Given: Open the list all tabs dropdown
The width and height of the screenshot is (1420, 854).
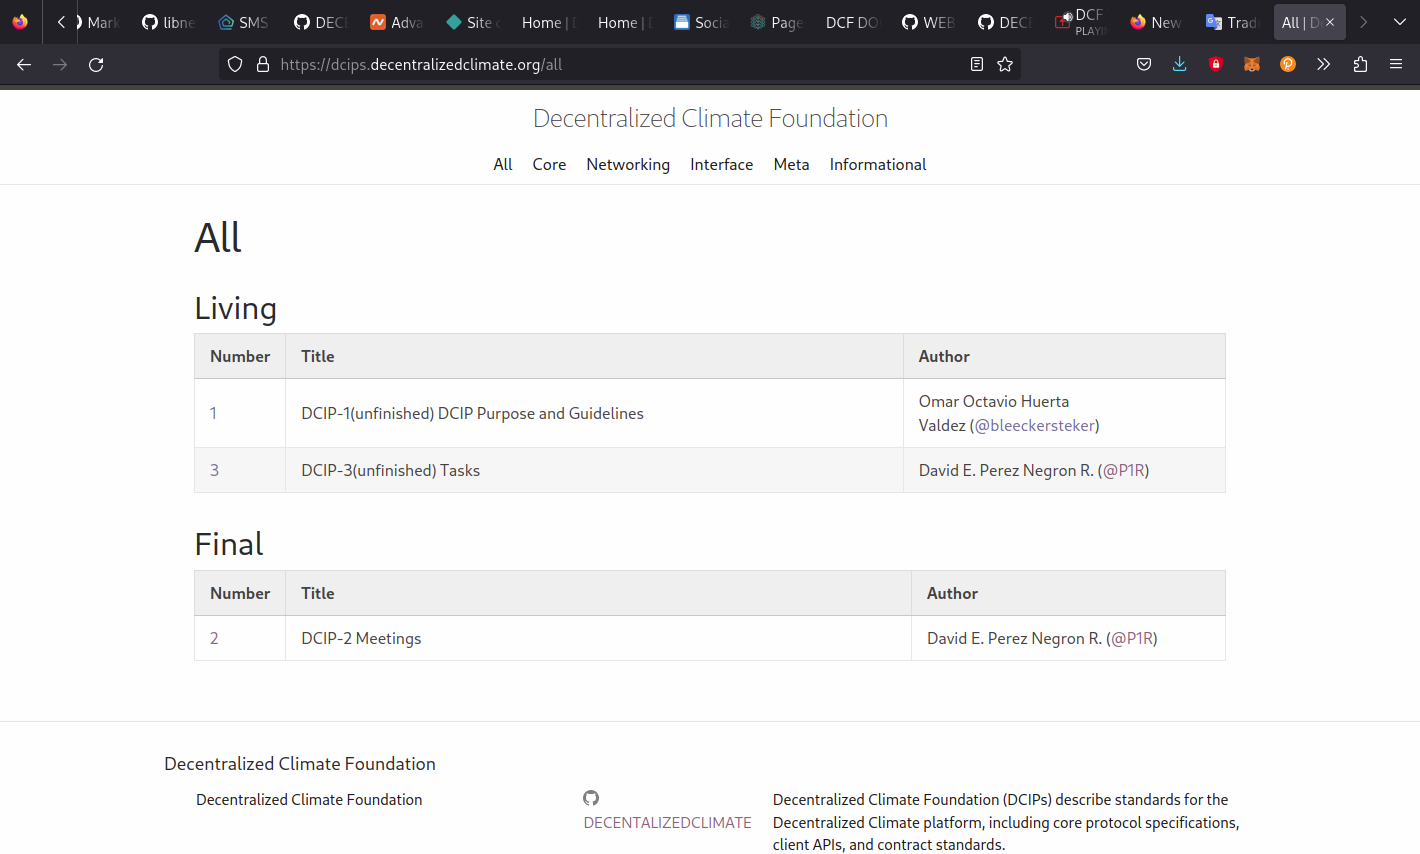Looking at the screenshot, I should pos(1400,22).
